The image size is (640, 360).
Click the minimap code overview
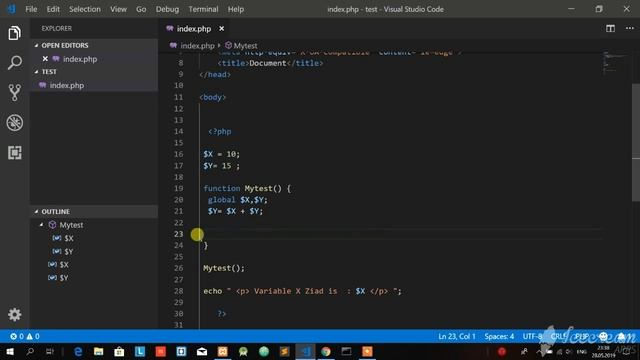coord(616,63)
